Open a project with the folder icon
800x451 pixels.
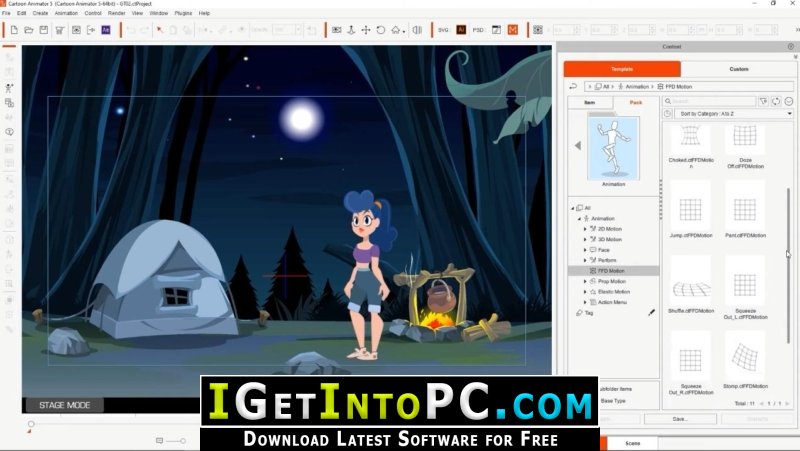click(29, 30)
